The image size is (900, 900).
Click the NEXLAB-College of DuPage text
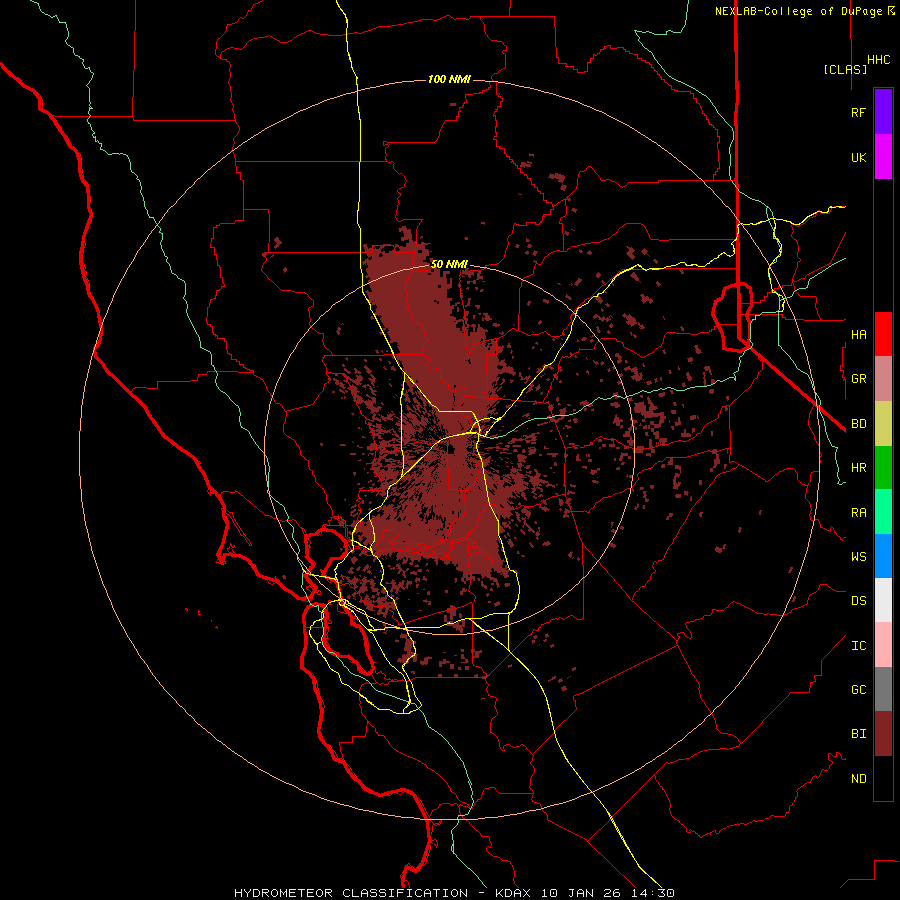pyautogui.click(x=798, y=11)
